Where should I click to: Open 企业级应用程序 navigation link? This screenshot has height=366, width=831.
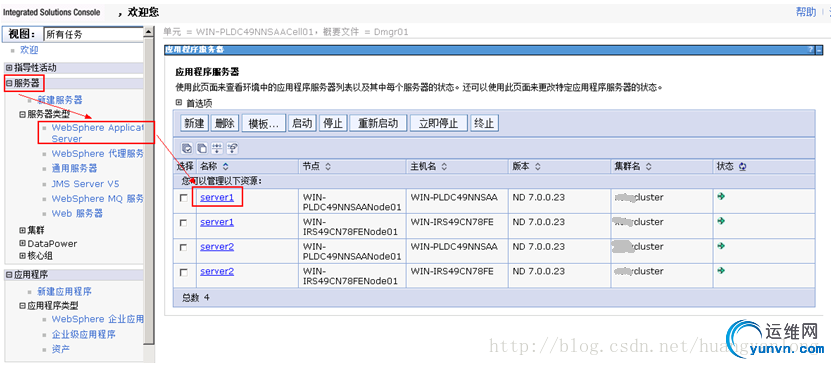83,335
